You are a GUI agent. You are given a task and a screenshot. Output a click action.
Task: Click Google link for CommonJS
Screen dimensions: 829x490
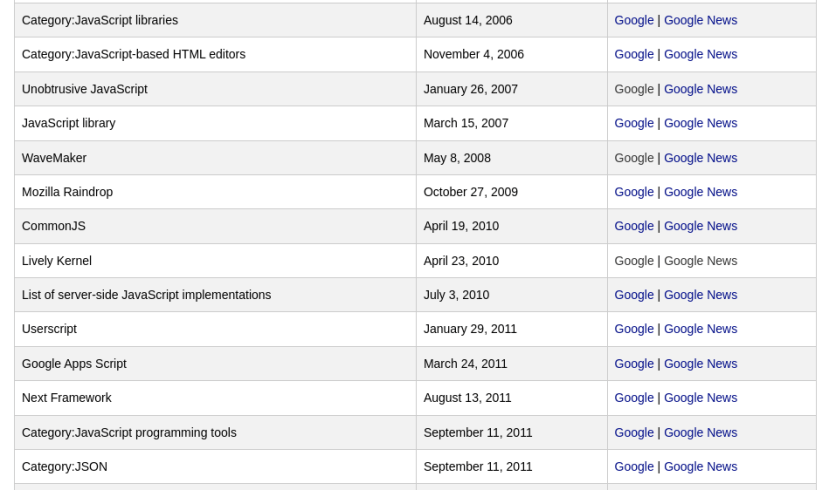pyautogui.click(x=634, y=226)
